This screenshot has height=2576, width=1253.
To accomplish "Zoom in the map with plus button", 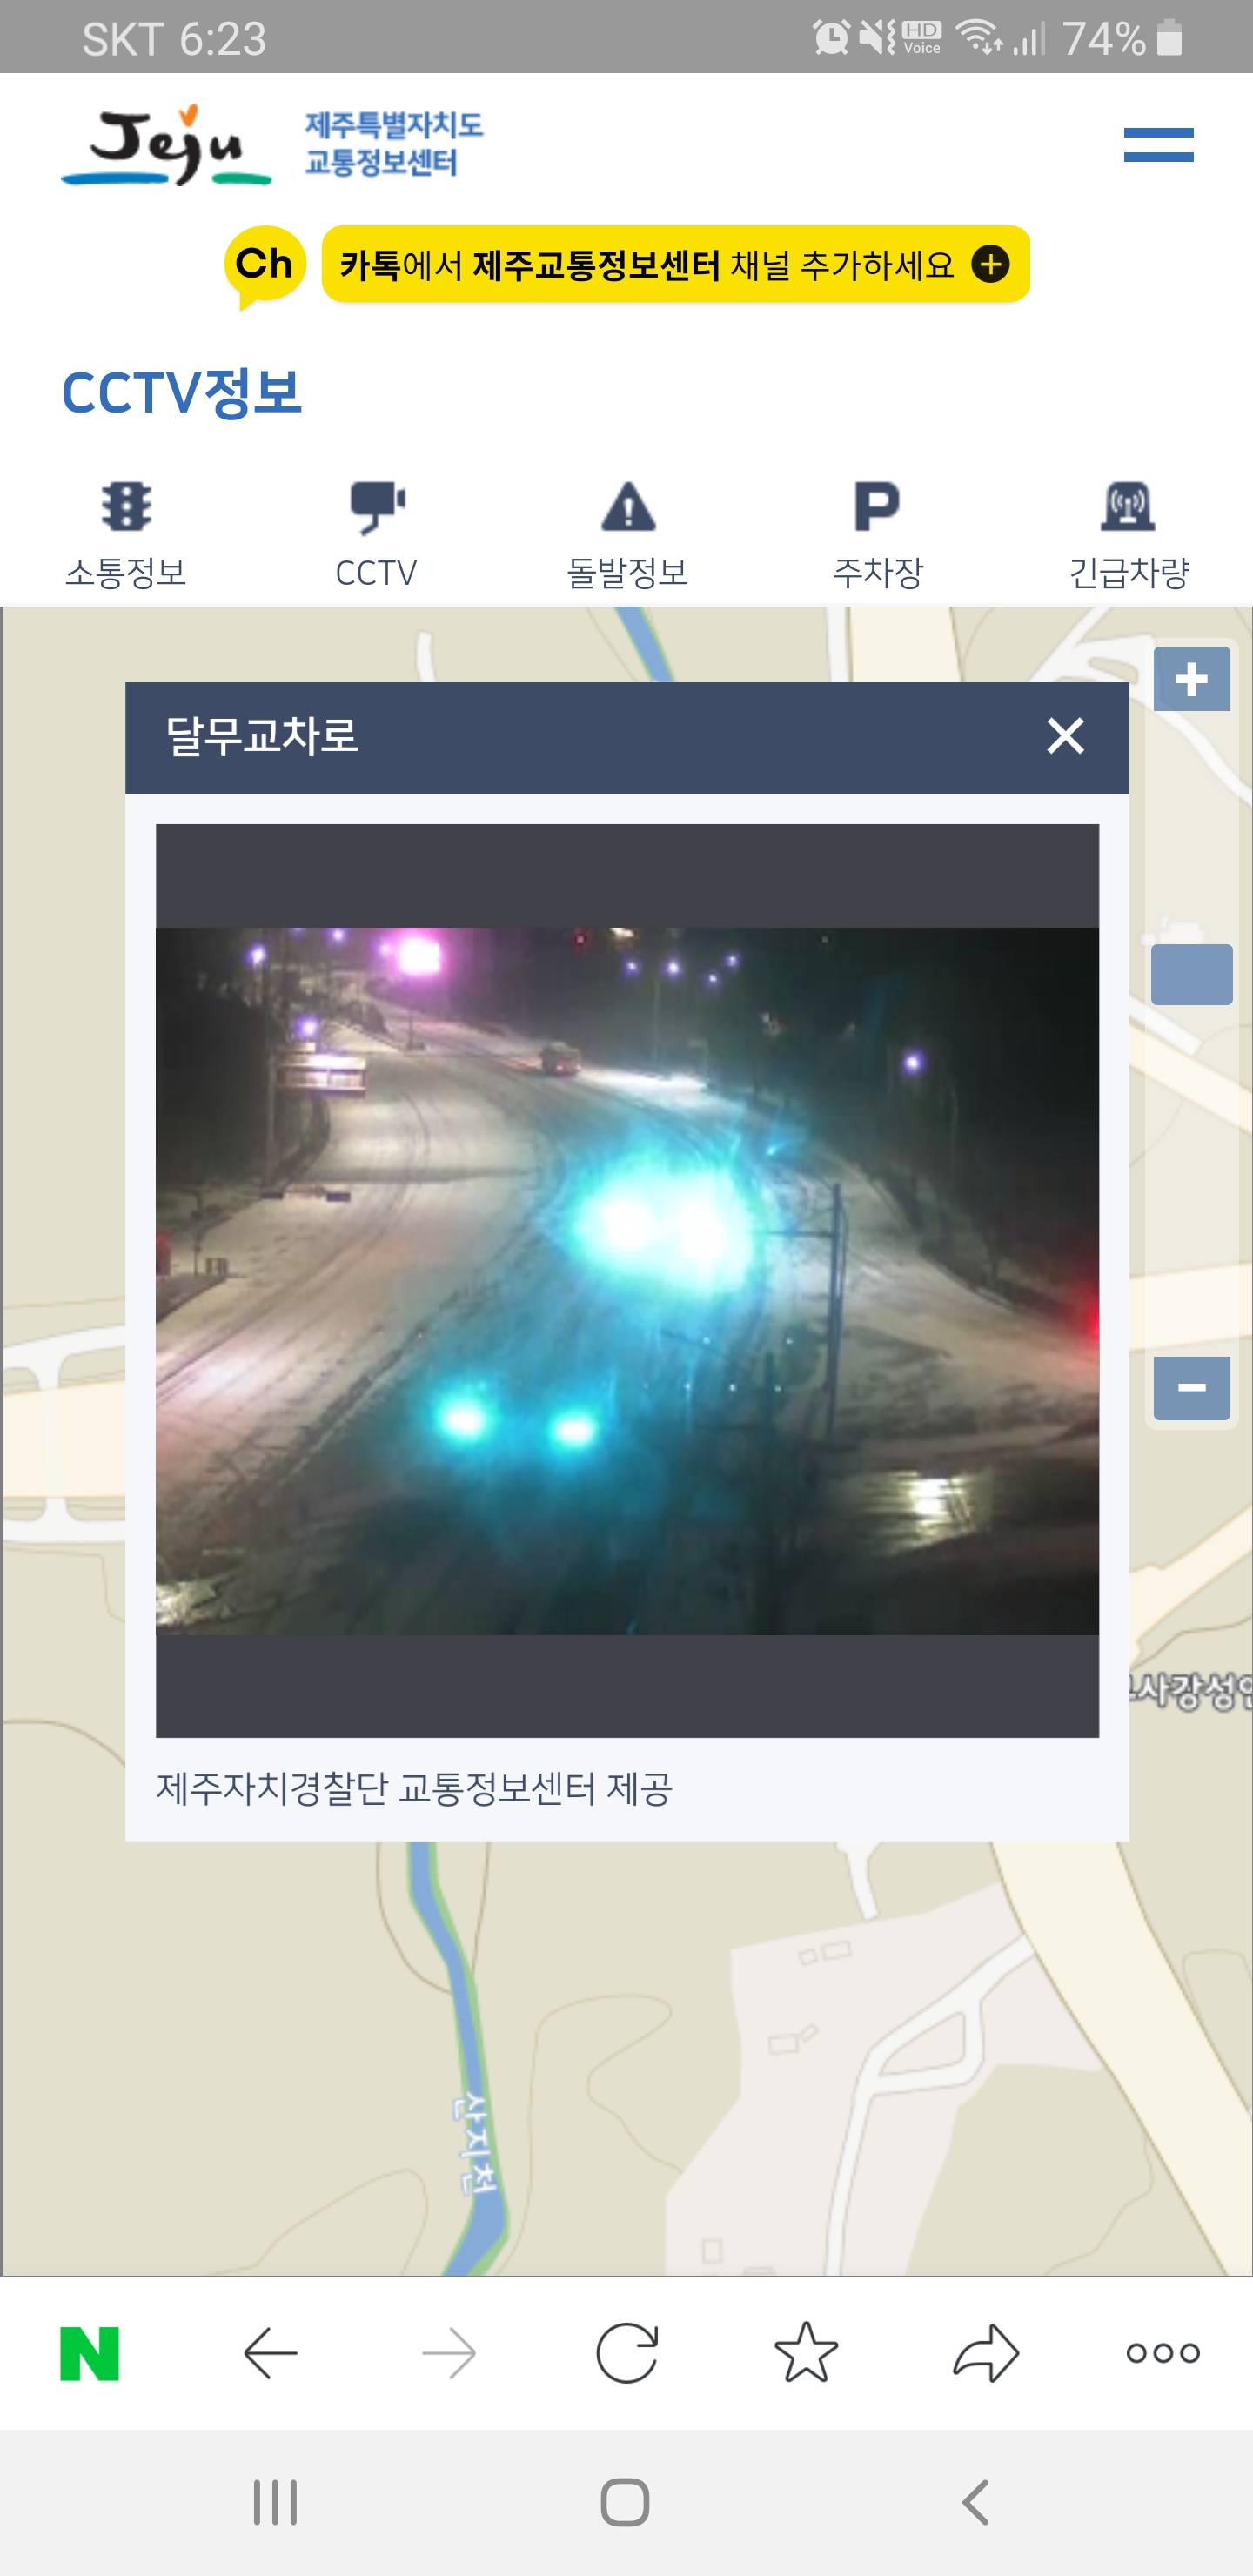I will click(1191, 679).
